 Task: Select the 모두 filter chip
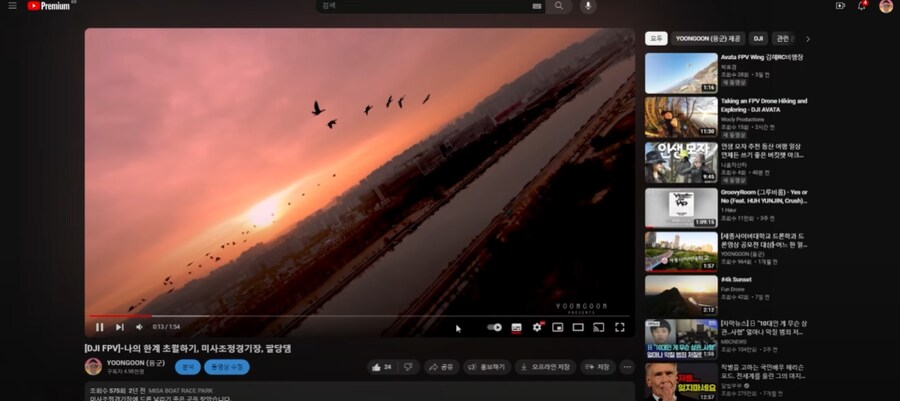click(656, 39)
